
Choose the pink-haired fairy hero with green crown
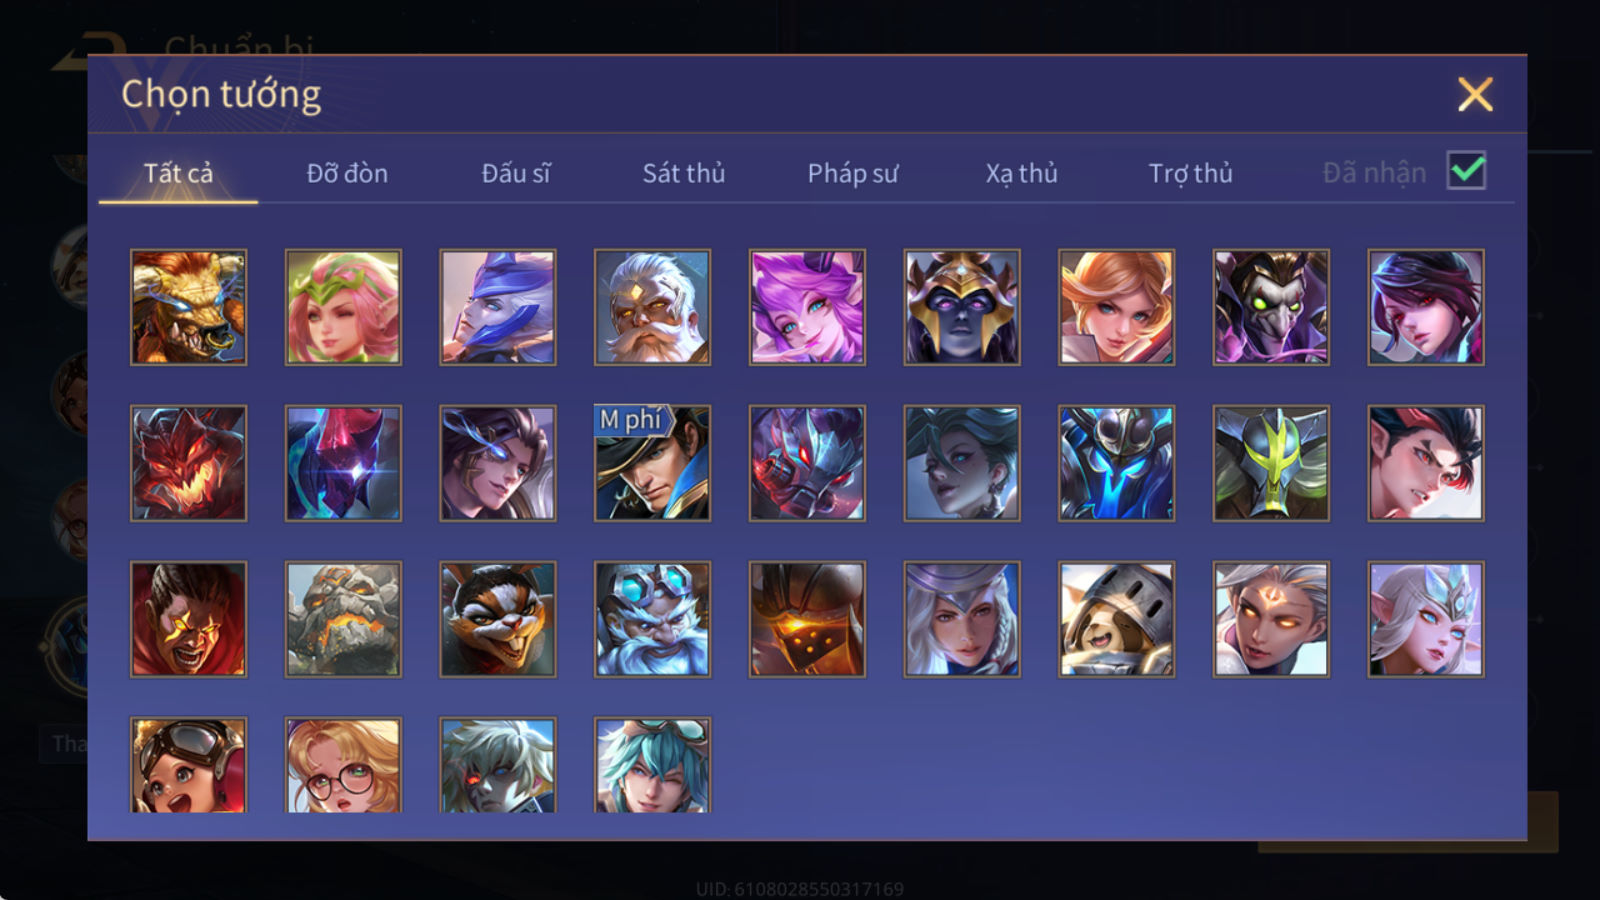pyautogui.click(x=343, y=307)
